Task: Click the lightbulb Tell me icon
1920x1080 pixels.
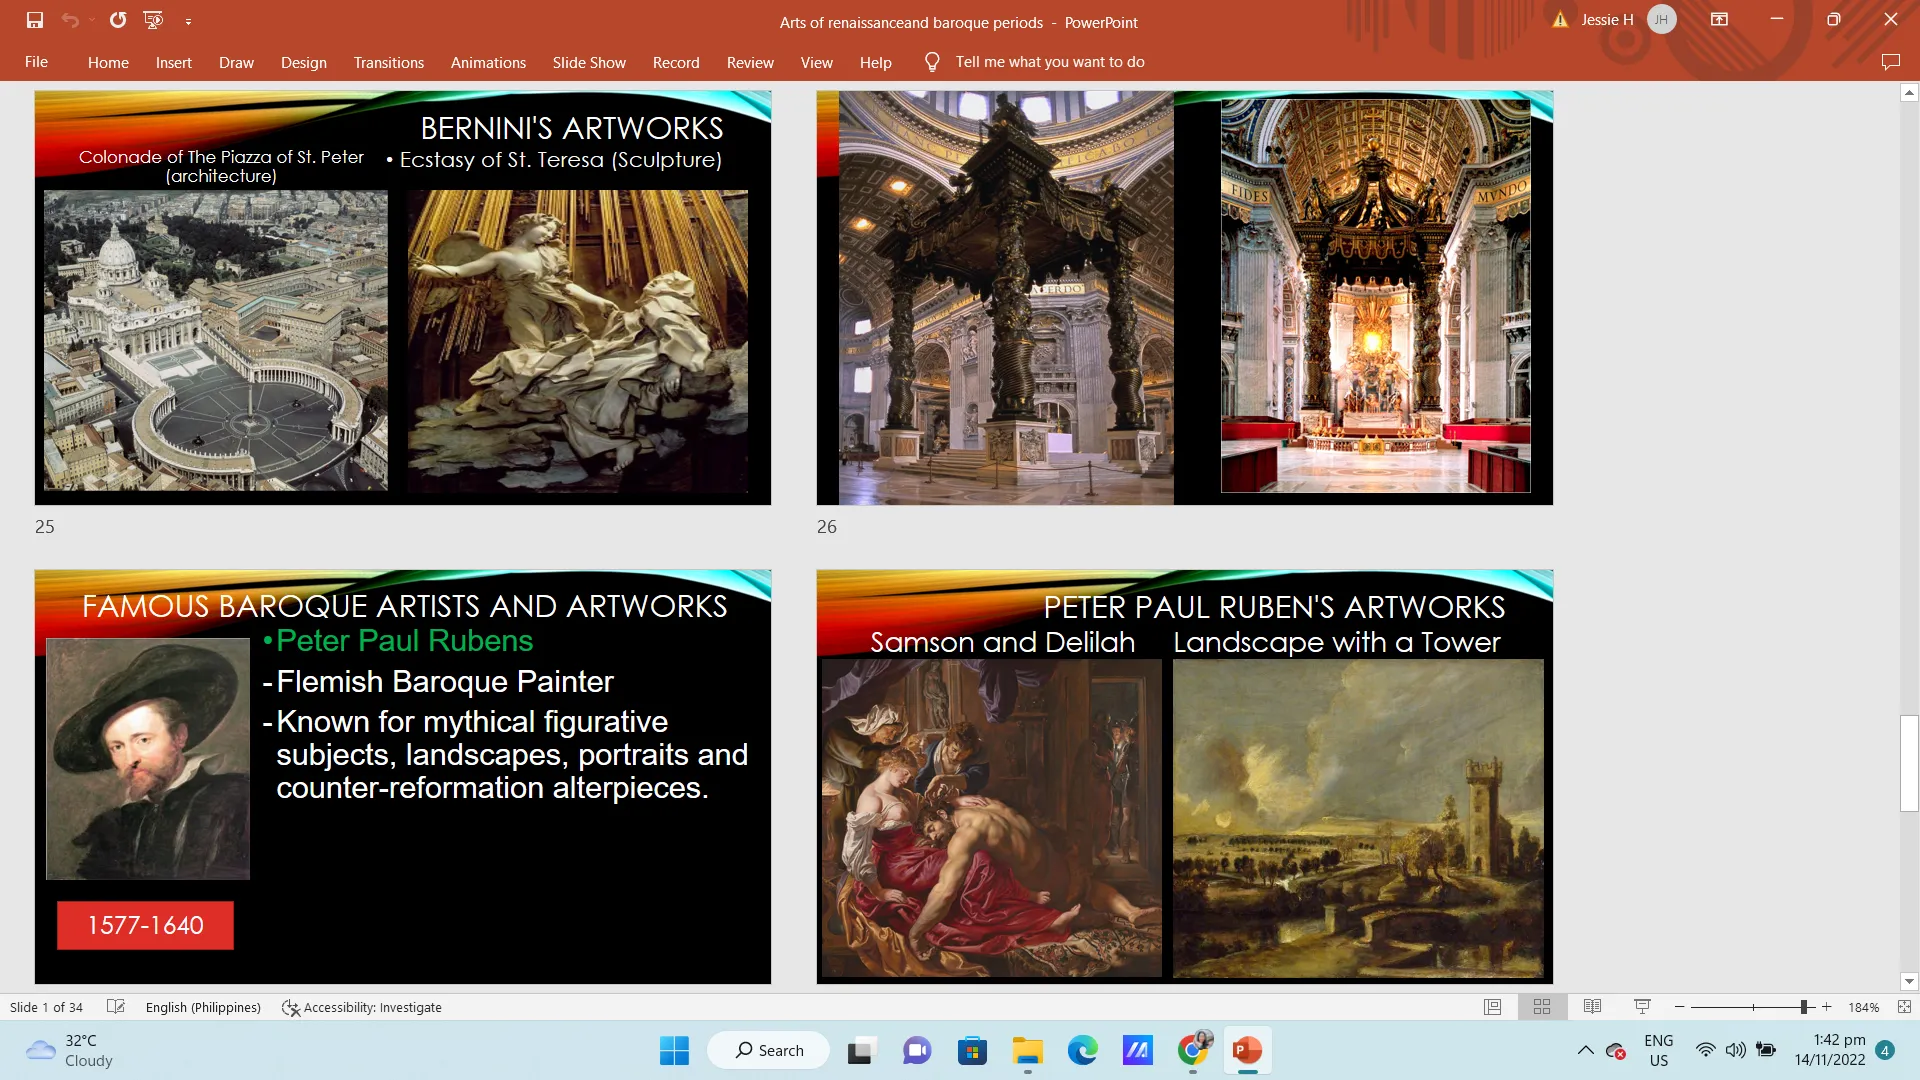Action: (932, 62)
